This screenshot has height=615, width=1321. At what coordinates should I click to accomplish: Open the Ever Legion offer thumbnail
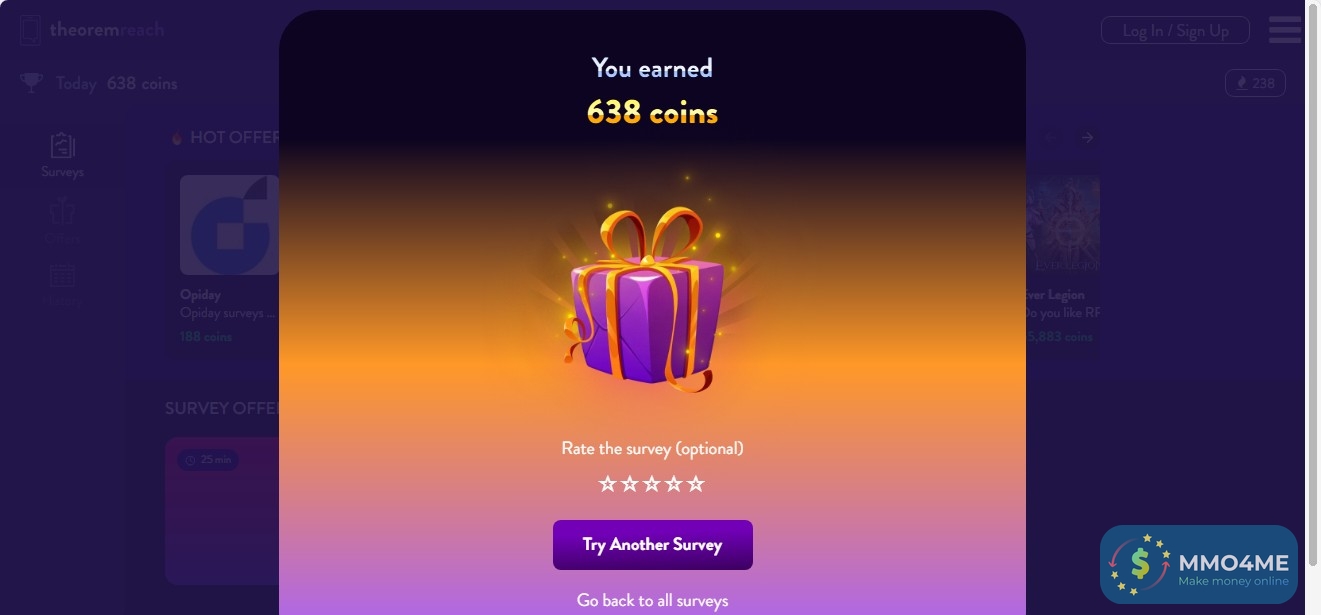pyautogui.click(x=1063, y=225)
